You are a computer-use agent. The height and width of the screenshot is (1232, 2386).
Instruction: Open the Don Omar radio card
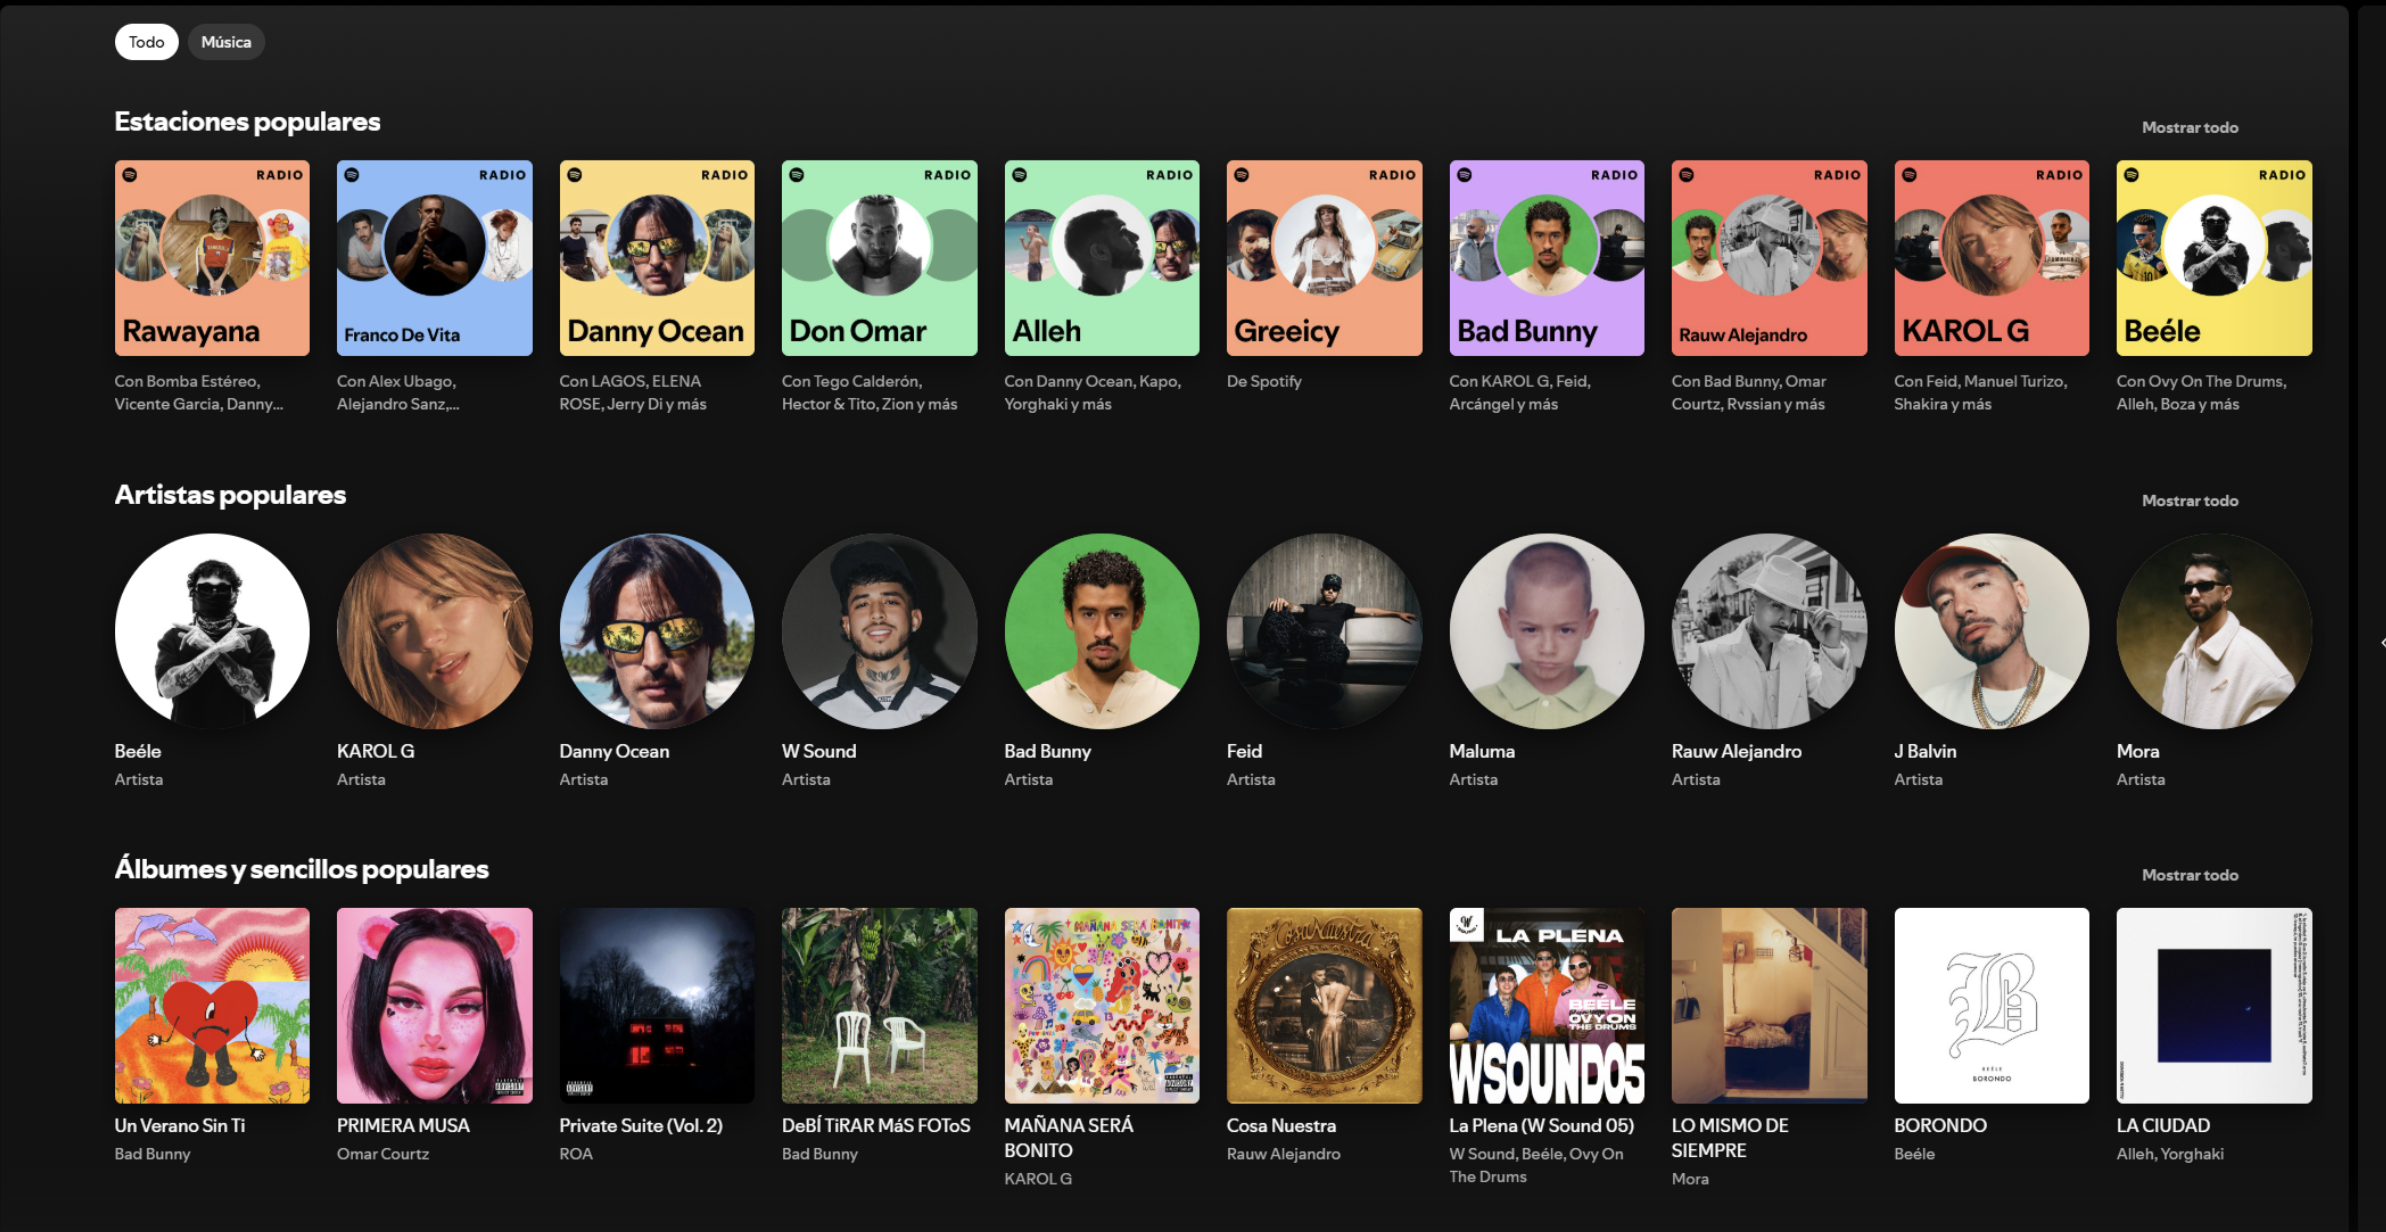click(879, 258)
